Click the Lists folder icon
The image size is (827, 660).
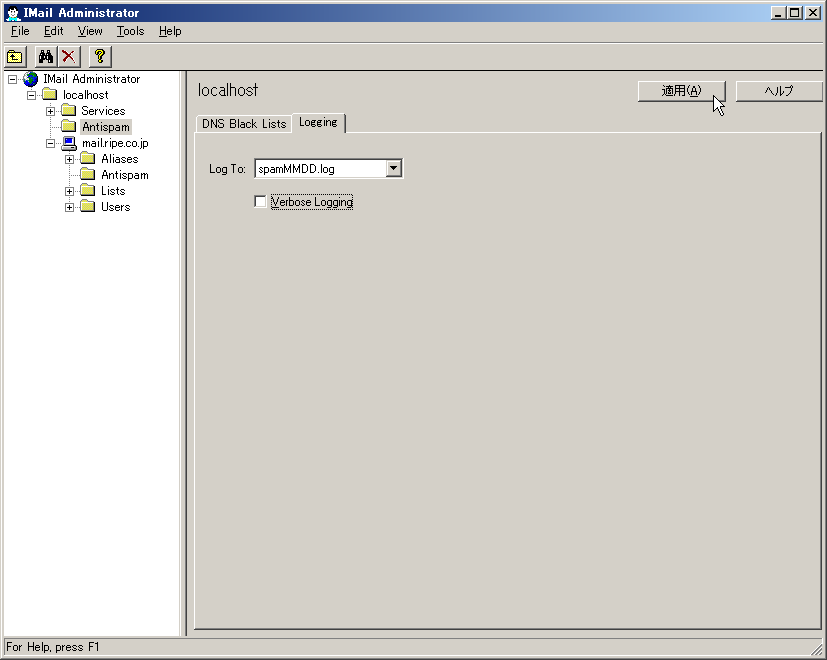click(88, 190)
